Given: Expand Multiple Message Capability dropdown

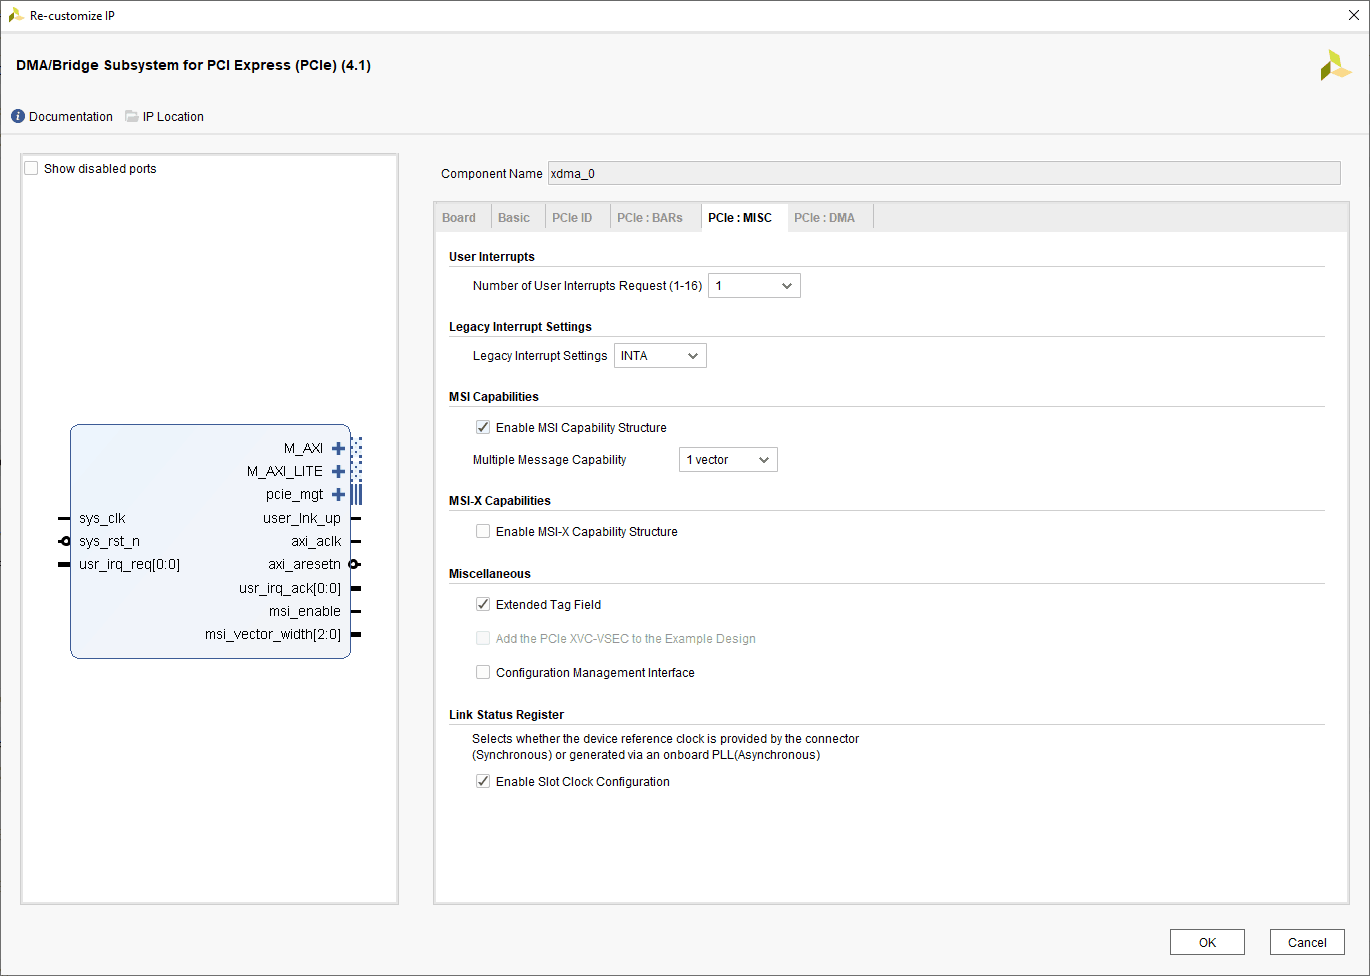Looking at the screenshot, I should tap(728, 460).
